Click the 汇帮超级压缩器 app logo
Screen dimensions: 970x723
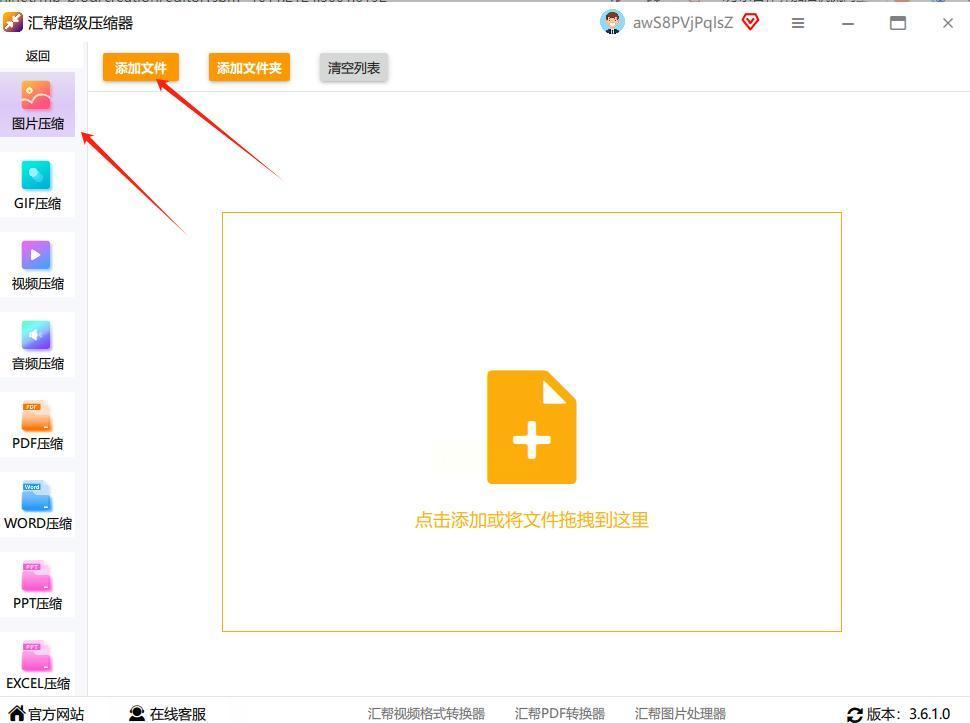click(12, 23)
